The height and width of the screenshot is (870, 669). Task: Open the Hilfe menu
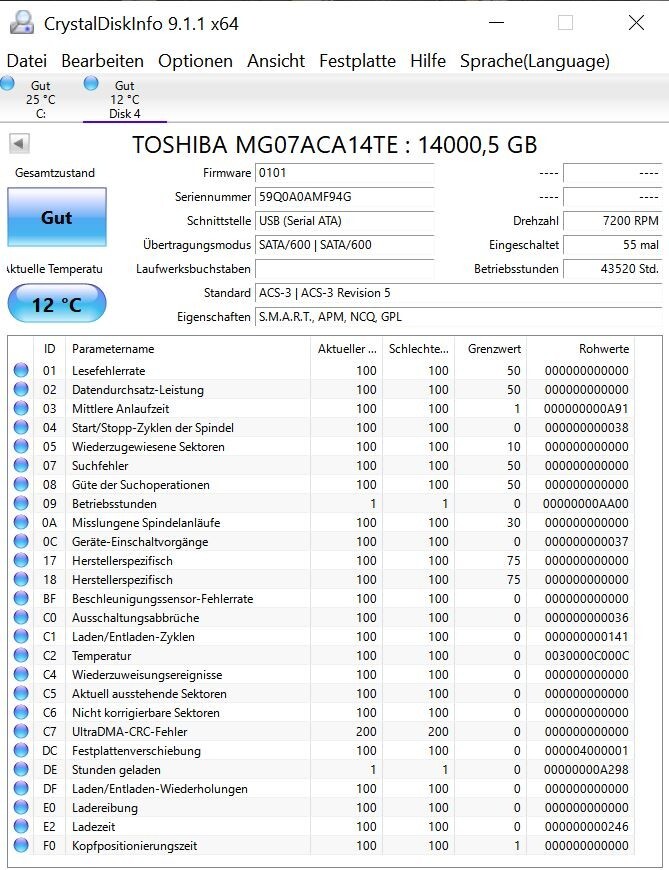point(428,60)
